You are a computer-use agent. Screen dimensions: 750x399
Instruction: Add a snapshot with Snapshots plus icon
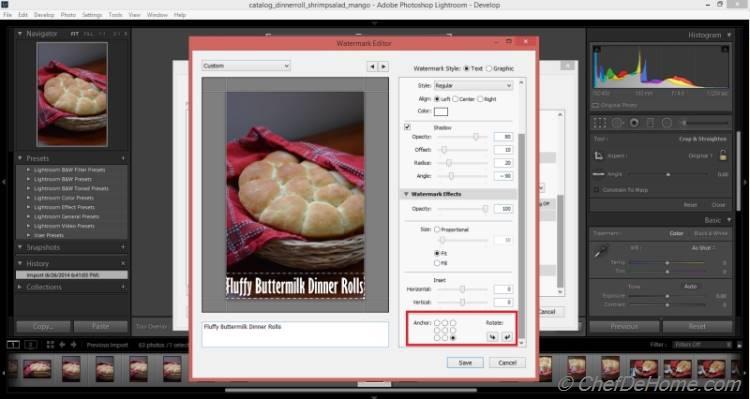pos(123,247)
